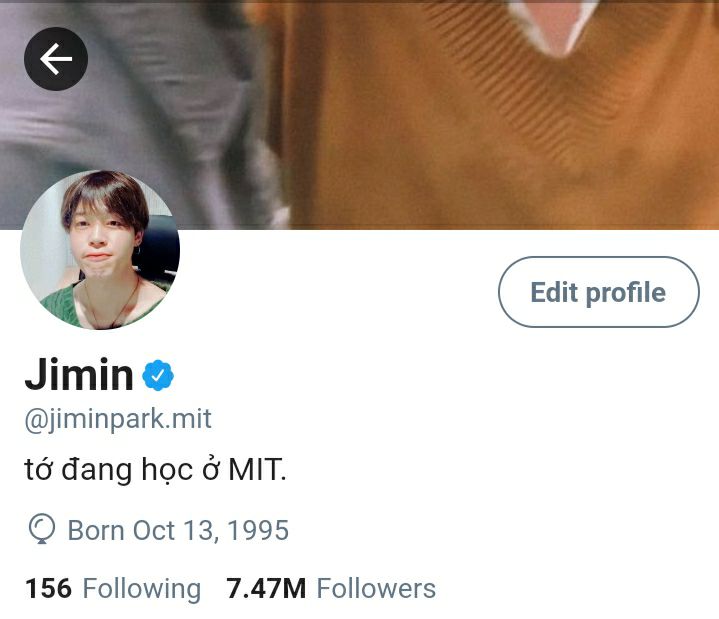Open the profile header banner image

coord(360,115)
